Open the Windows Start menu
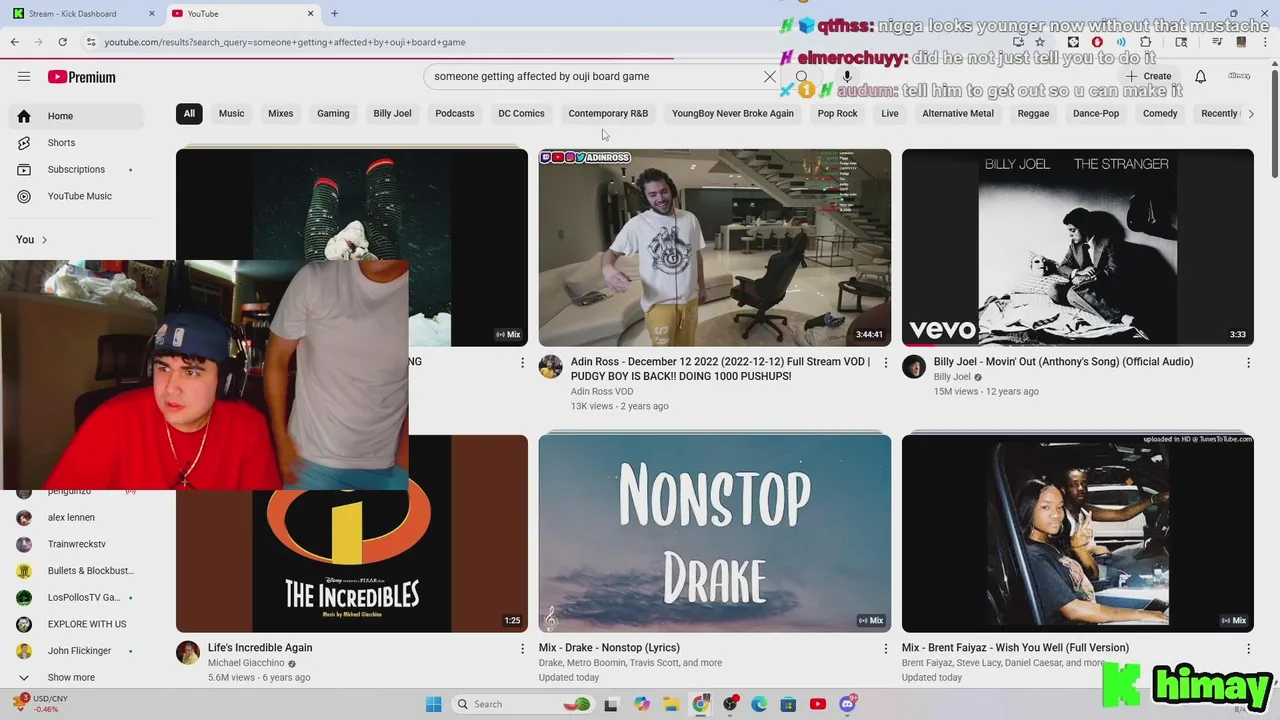Image resolution: width=1280 pixels, height=720 pixels. pos(433,704)
